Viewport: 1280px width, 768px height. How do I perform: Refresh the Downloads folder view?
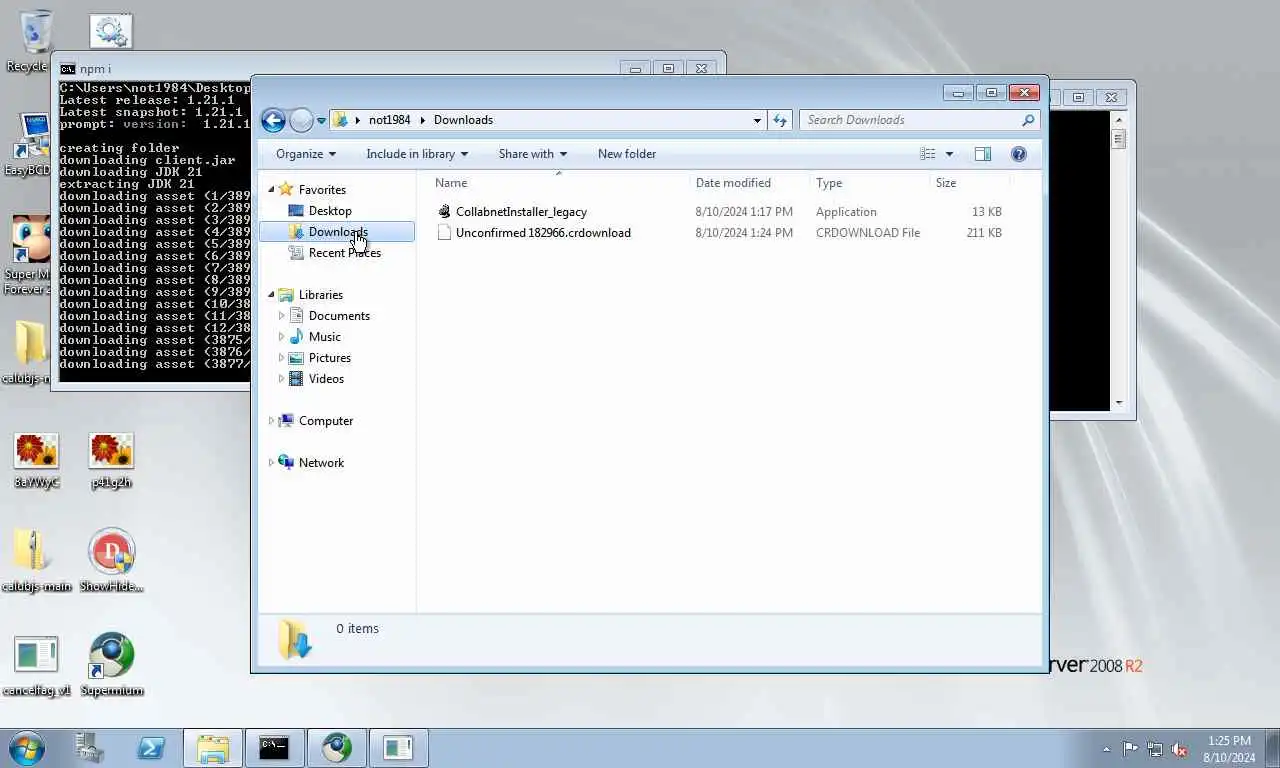(x=780, y=120)
